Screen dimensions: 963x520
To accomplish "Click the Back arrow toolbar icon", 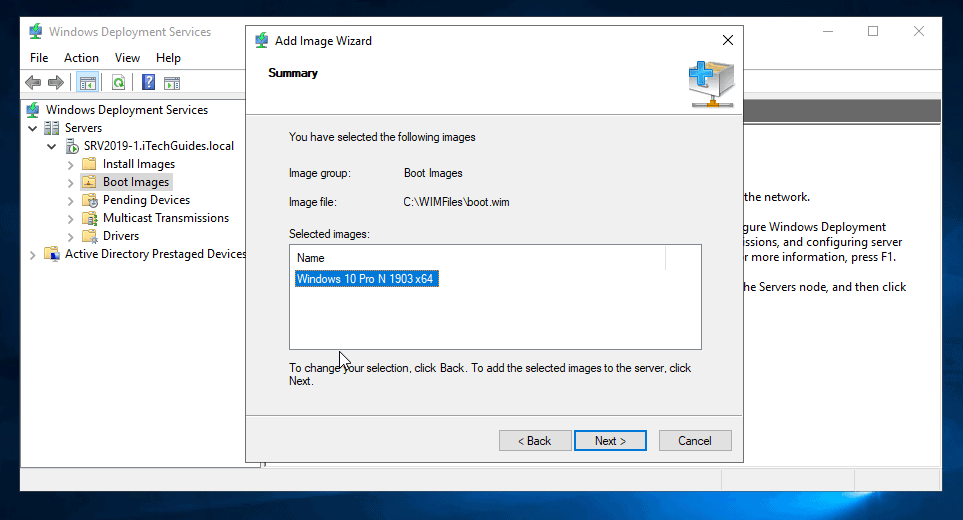I will pos(33,83).
